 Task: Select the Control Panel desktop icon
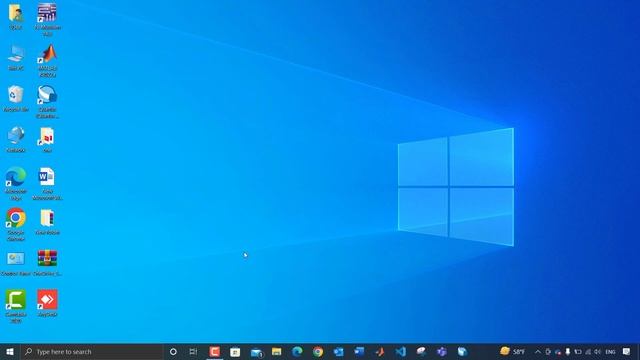tap(16, 263)
